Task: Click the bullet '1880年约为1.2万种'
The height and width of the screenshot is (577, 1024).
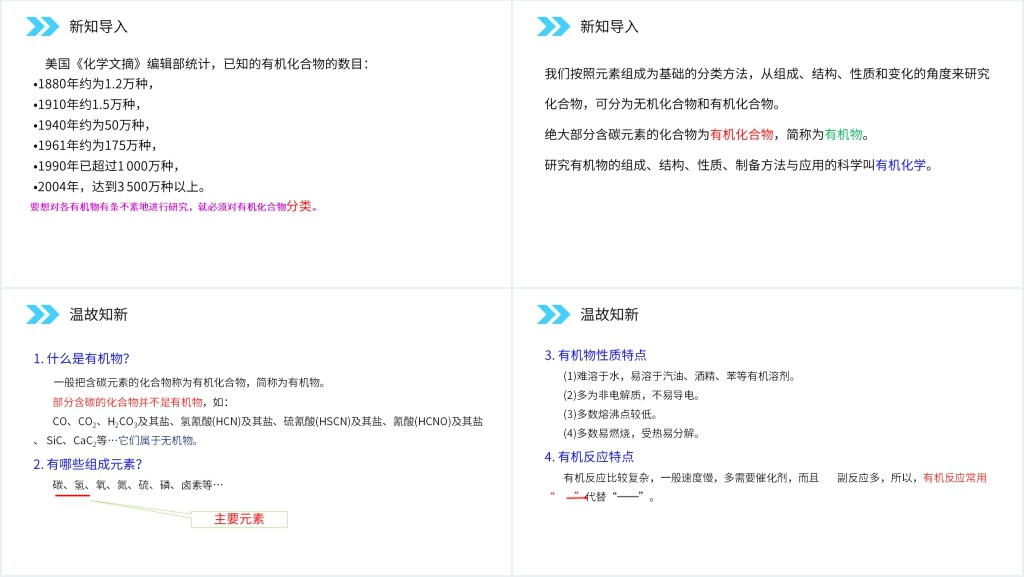Action: [x=93, y=84]
